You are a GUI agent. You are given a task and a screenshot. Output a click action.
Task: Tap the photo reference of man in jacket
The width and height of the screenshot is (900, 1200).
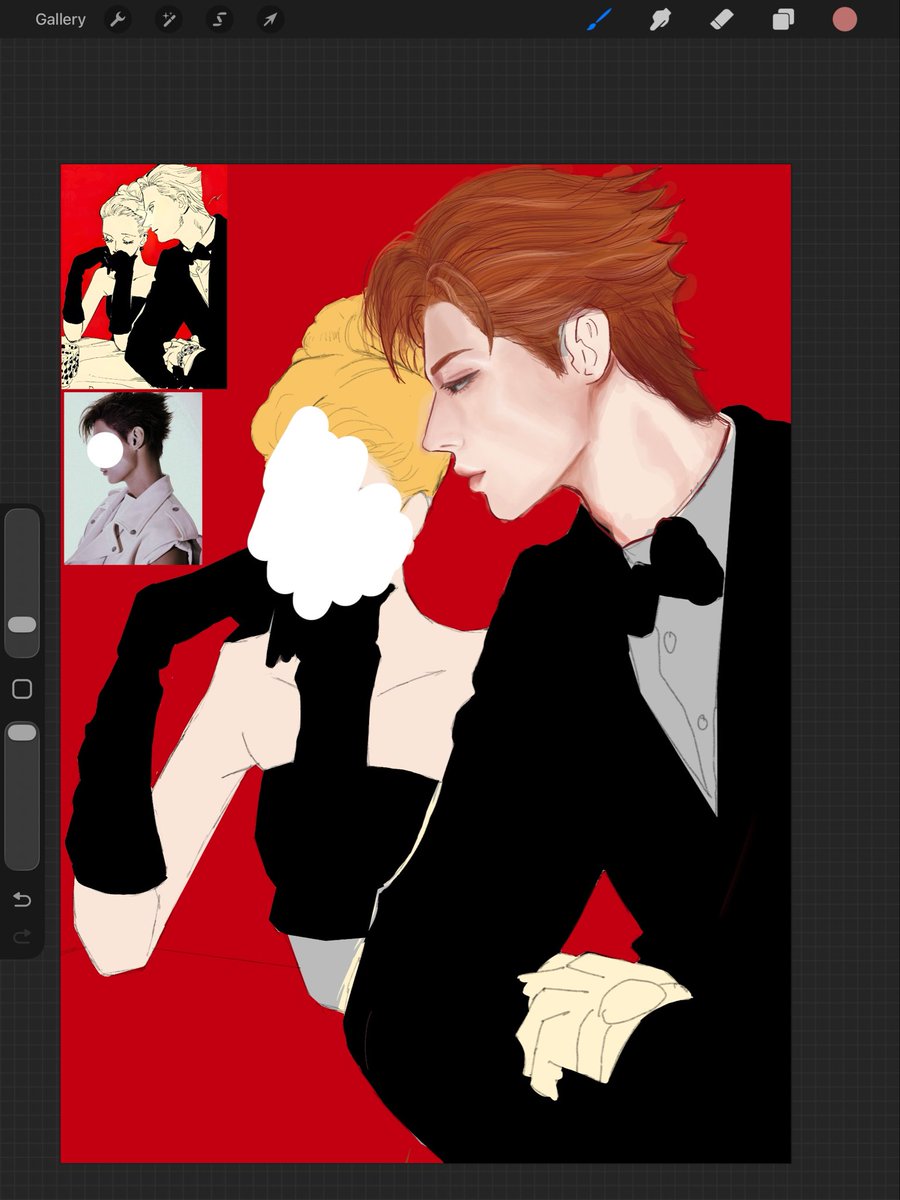coord(133,478)
